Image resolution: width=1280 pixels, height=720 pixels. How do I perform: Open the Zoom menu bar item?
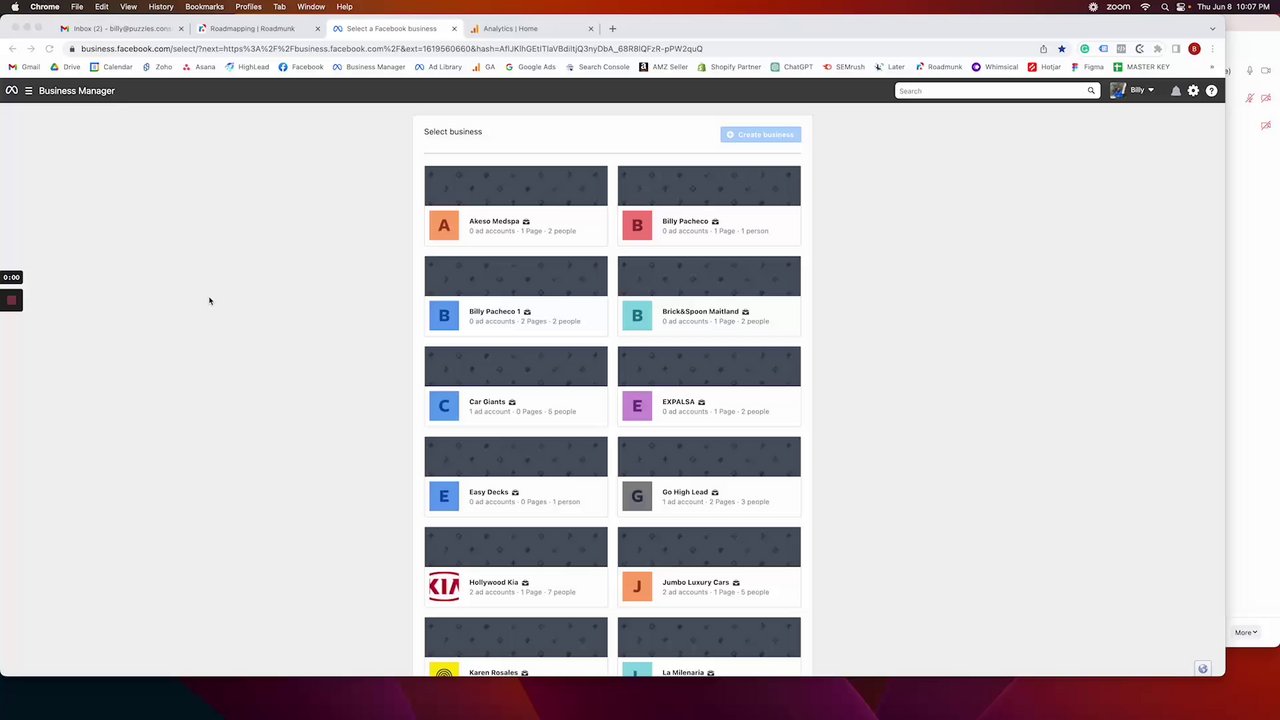click(x=1118, y=7)
